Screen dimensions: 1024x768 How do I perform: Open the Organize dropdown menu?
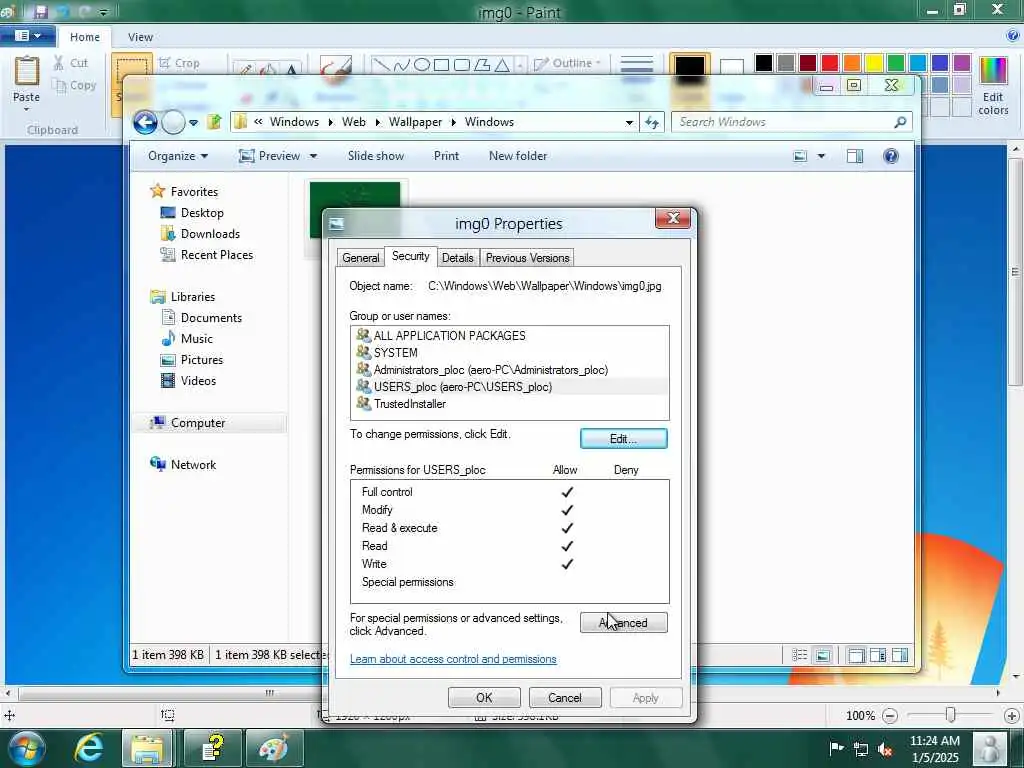(178, 156)
